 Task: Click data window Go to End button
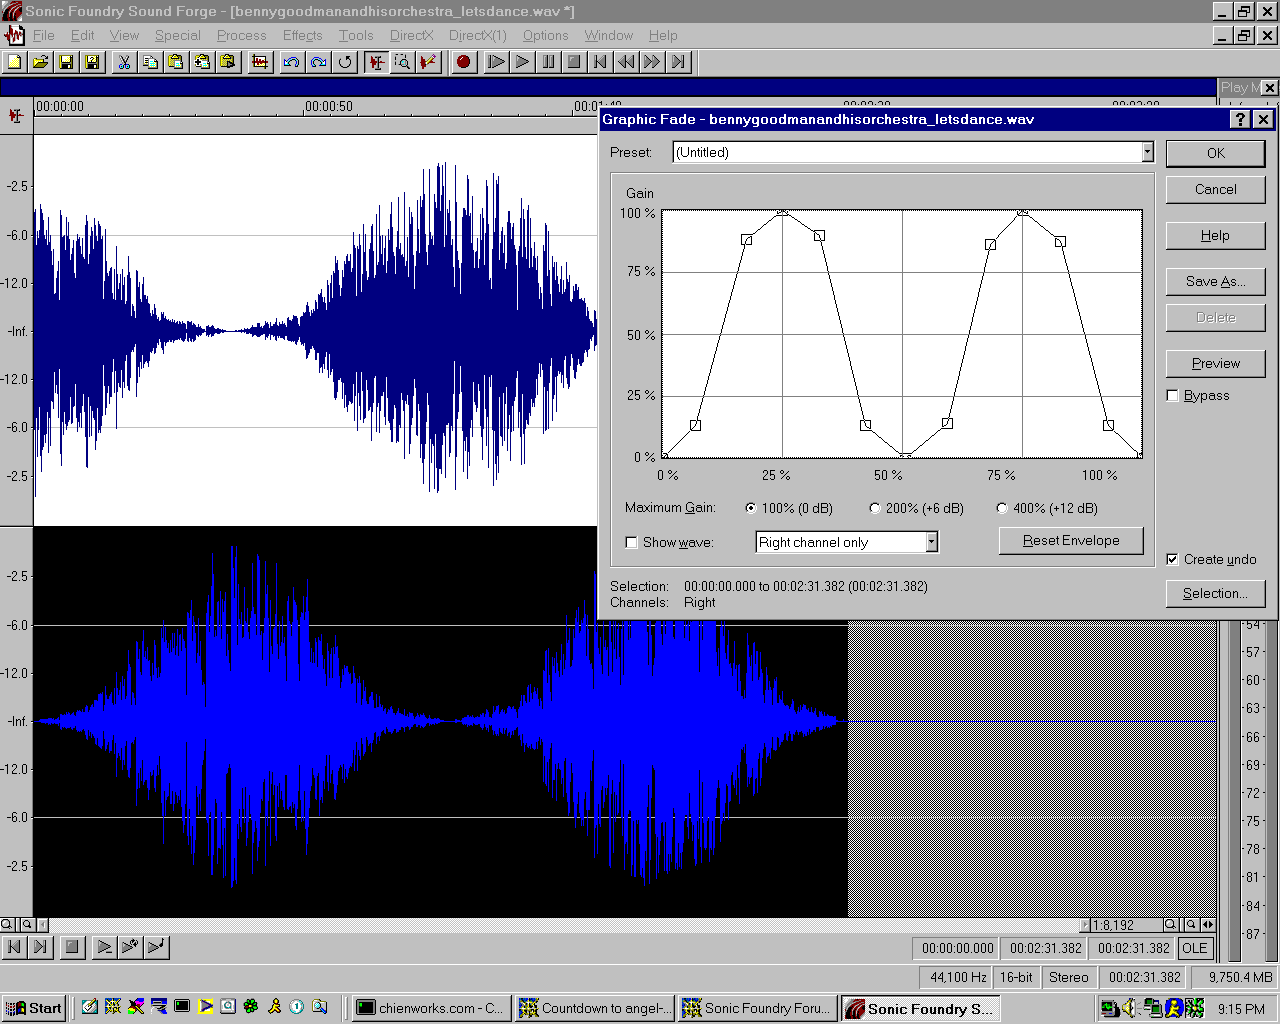pos(40,947)
